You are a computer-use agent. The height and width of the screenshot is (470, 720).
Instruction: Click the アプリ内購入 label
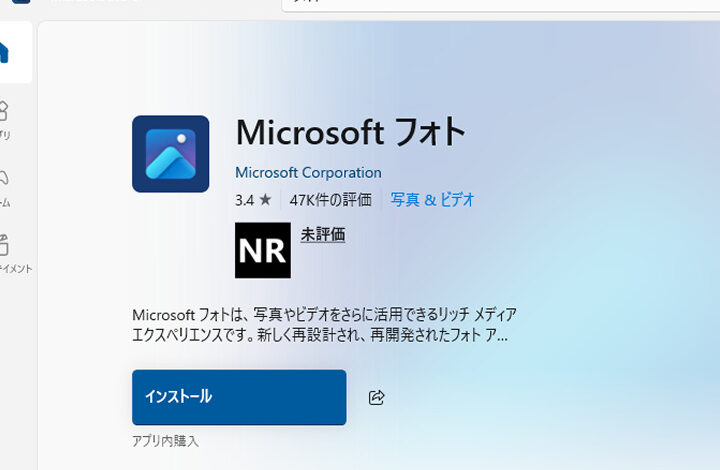click(165, 441)
